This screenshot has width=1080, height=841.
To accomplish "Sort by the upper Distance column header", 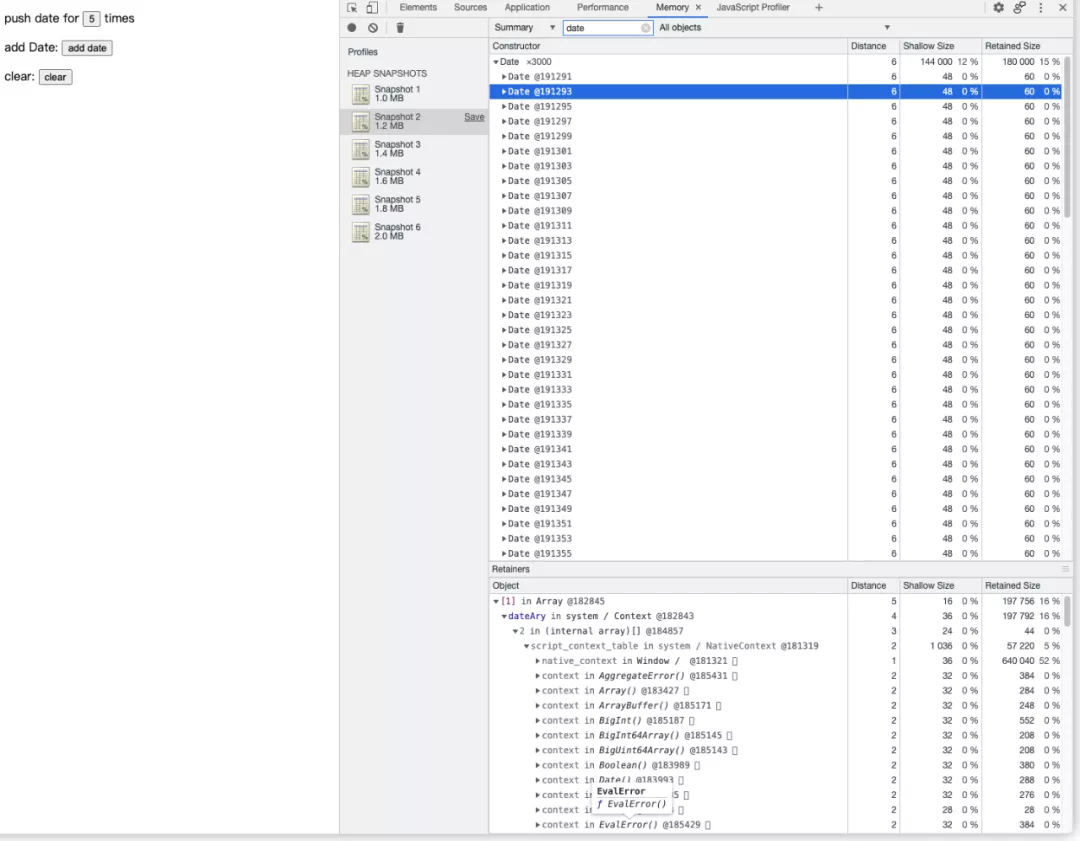I will 873,46.
